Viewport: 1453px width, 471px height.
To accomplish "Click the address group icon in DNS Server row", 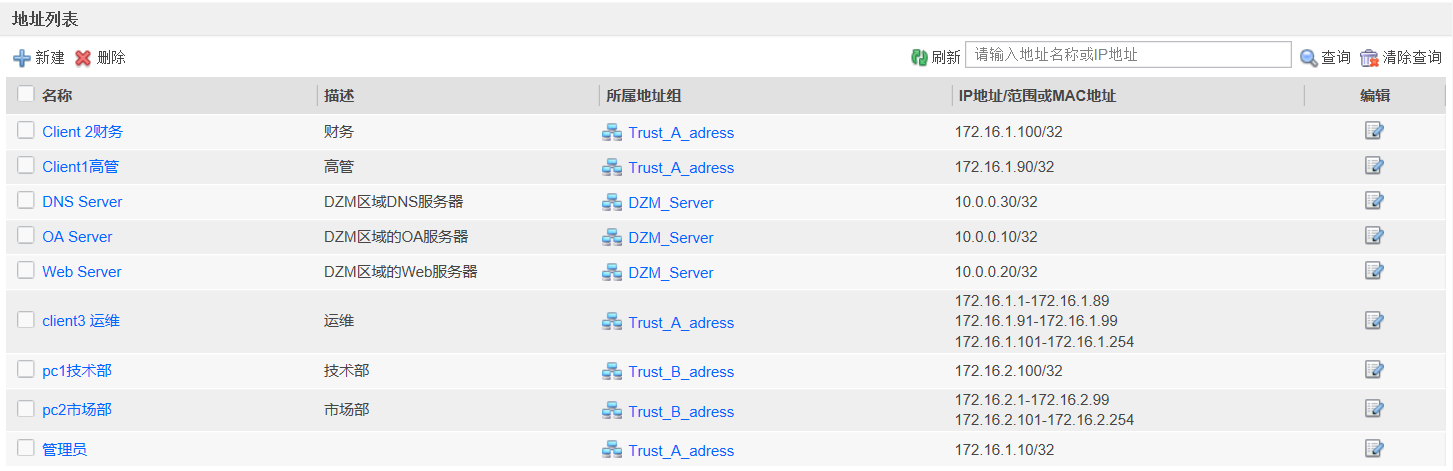I will pos(612,202).
